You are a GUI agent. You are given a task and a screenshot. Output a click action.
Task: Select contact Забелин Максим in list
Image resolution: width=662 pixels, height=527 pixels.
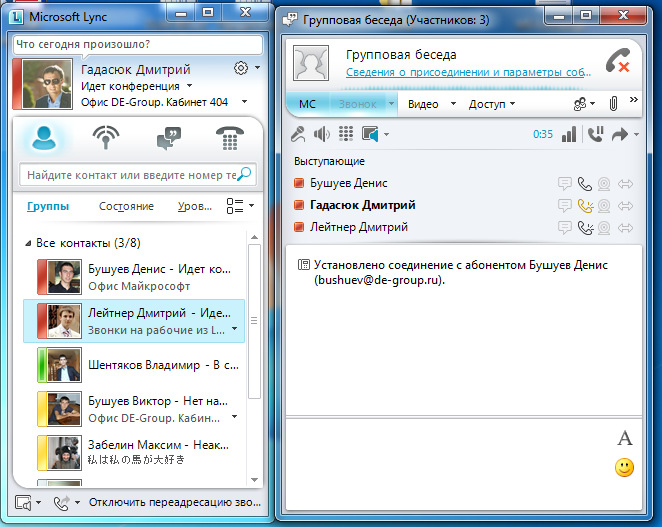(x=134, y=453)
